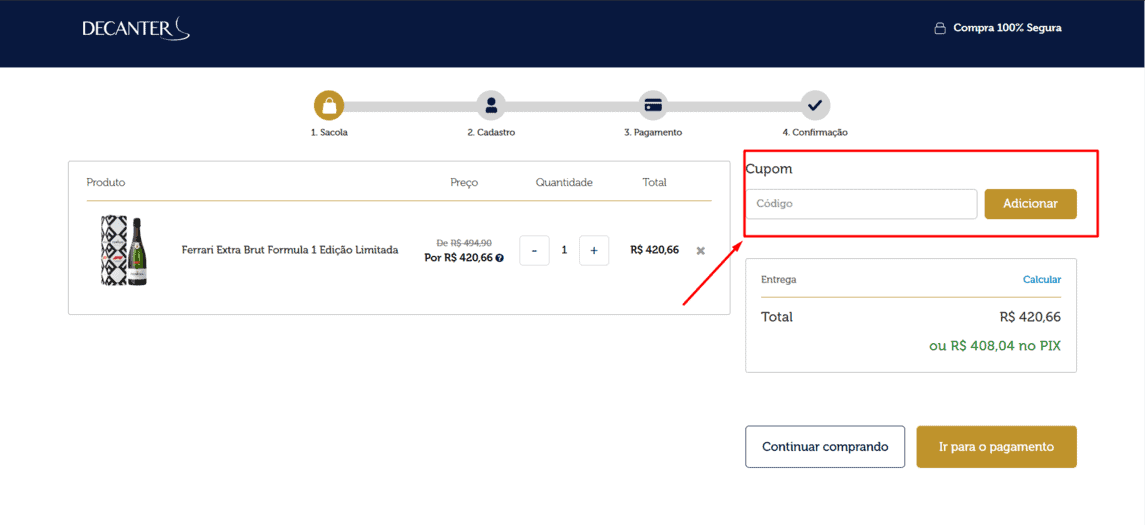
Task: Click the 'ou R$ 408,04 no PIX' text
Action: pos(995,345)
